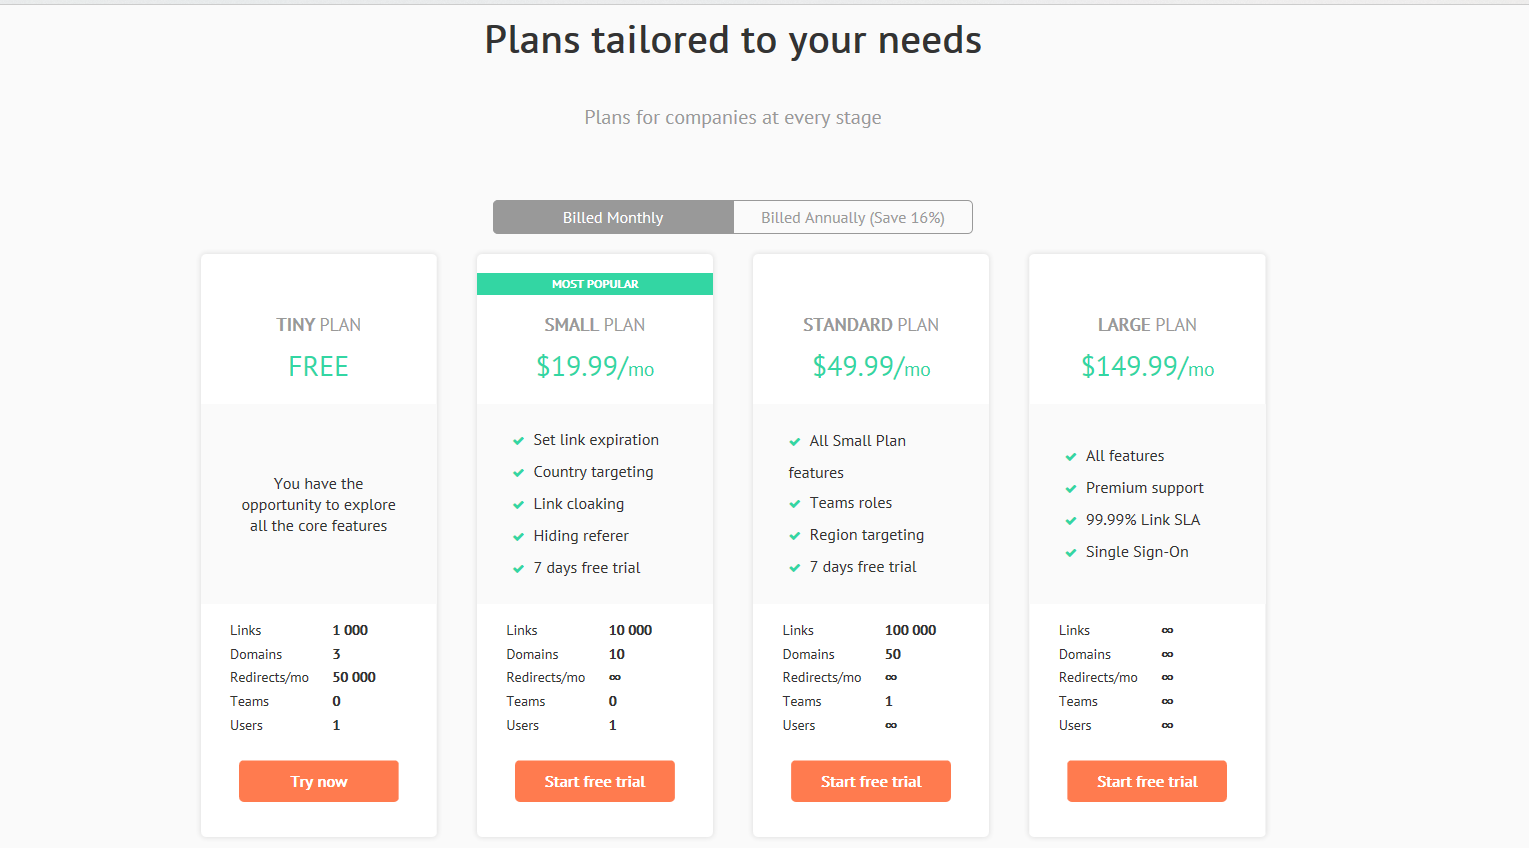Image resolution: width=1529 pixels, height=848 pixels.
Task: Click the $149.99/mo Large Plan price
Action: click(x=1147, y=367)
